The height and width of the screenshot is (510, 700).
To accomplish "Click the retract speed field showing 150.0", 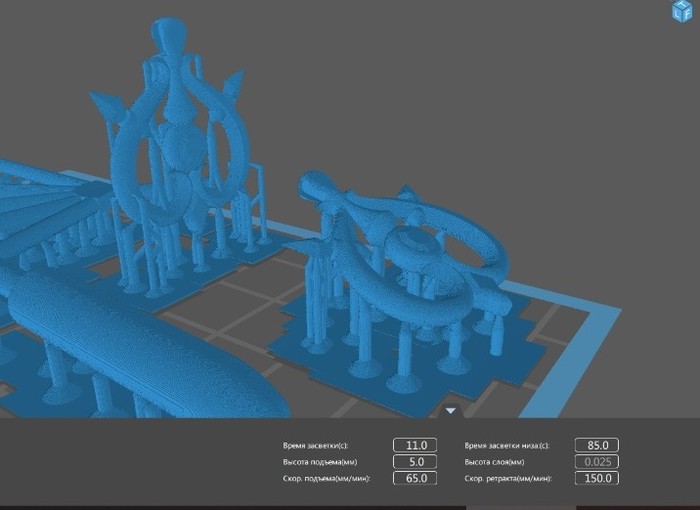I will 597,479.
